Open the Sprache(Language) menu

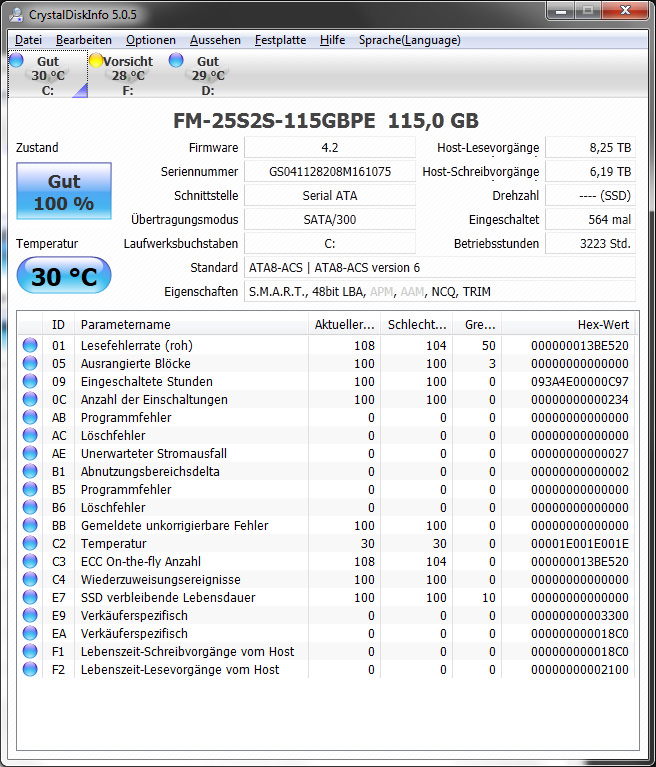[409, 40]
